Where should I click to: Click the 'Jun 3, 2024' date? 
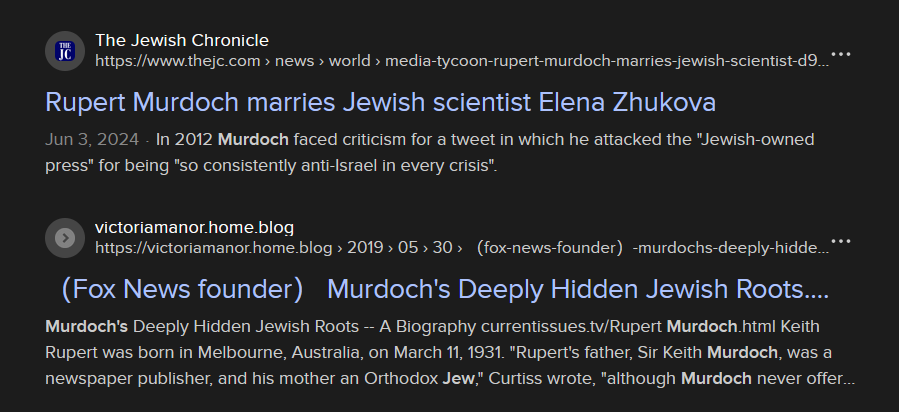[x=90, y=139]
